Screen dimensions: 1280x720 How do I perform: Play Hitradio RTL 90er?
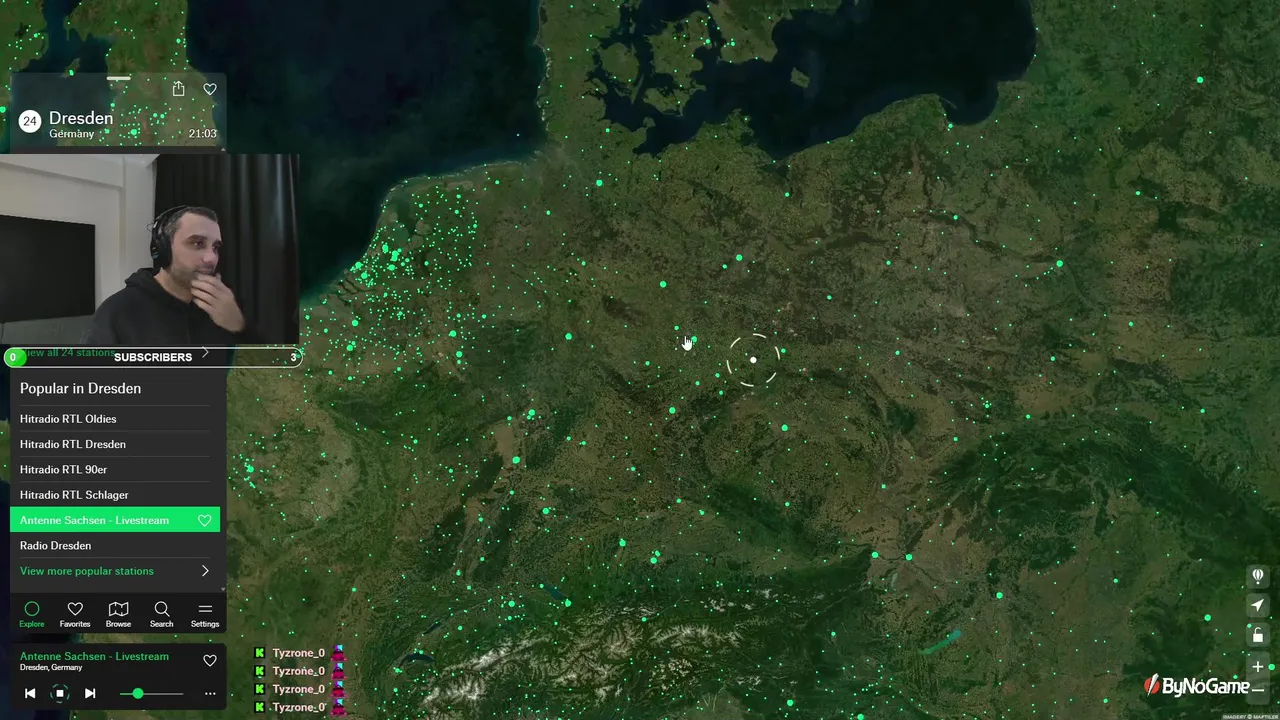point(115,469)
